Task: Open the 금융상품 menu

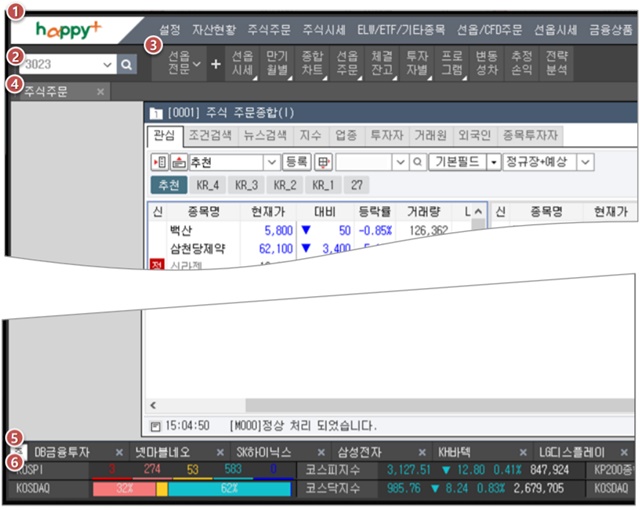Action: tap(610, 29)
